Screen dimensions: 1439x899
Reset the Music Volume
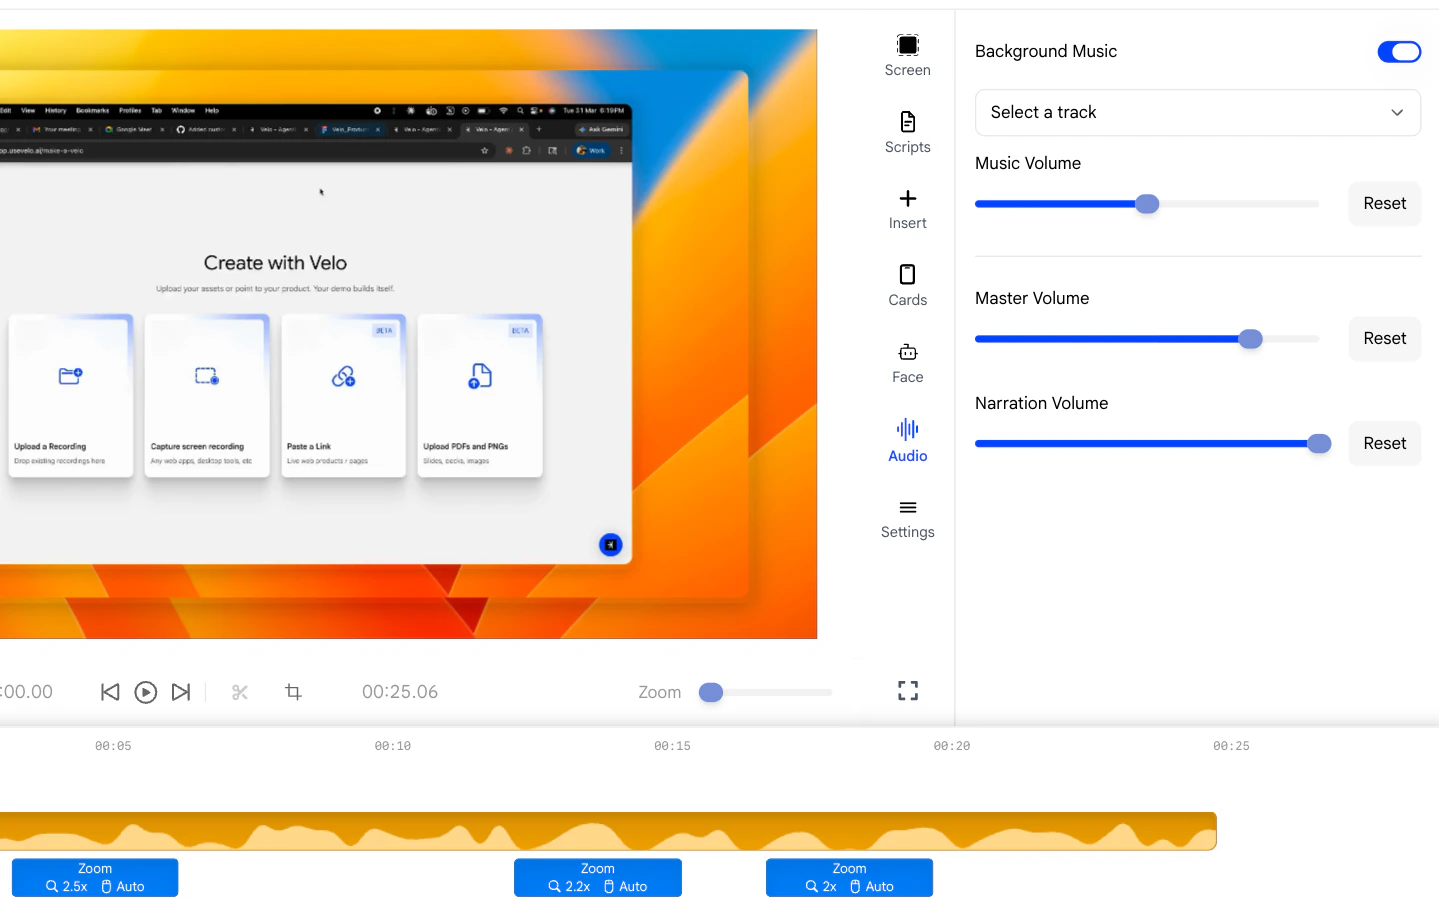coord(1384,204)
